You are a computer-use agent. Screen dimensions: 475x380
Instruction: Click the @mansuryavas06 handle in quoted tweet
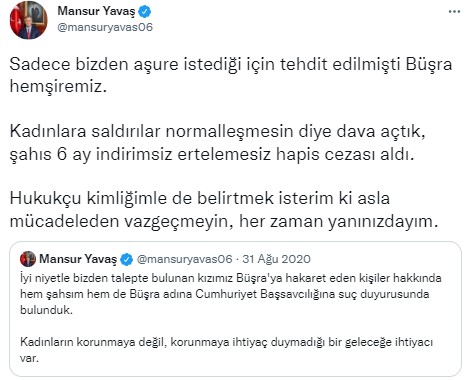click(184, 259)
